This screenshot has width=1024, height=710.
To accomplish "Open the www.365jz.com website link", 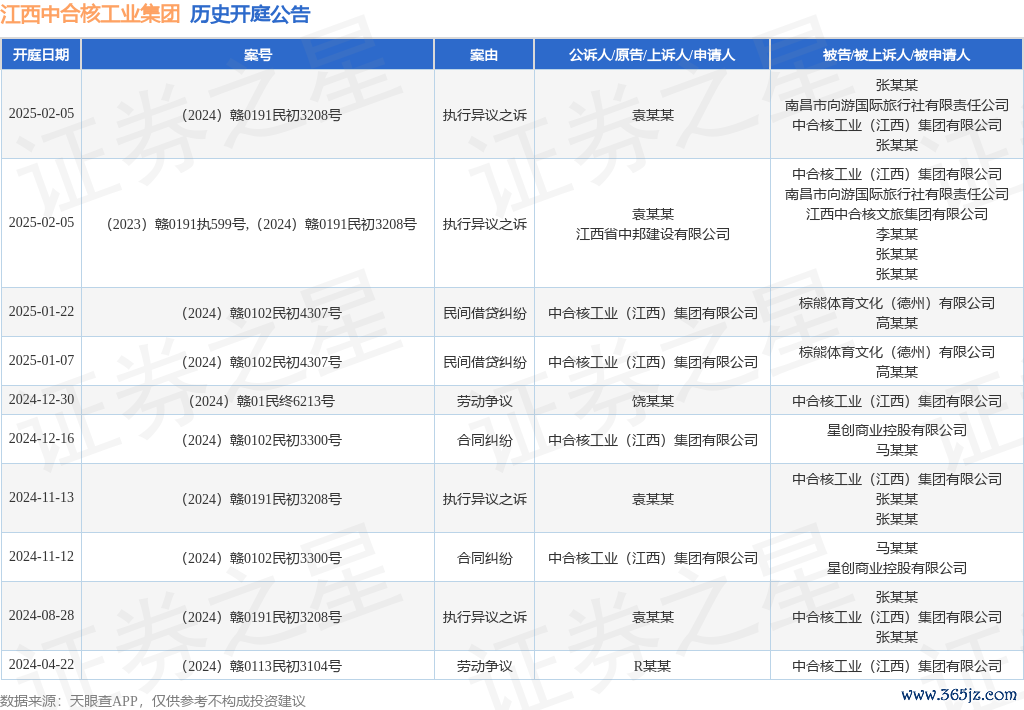I will coord(959,694).
